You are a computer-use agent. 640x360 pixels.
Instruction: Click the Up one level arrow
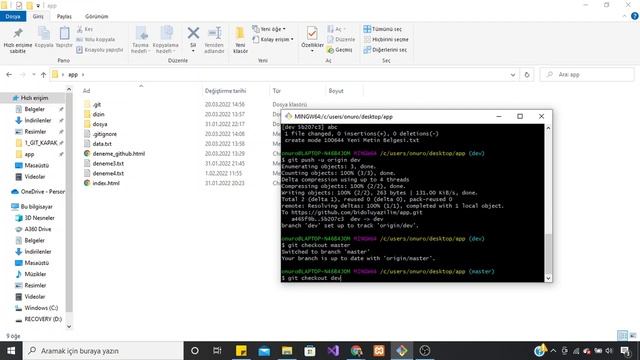43,75
